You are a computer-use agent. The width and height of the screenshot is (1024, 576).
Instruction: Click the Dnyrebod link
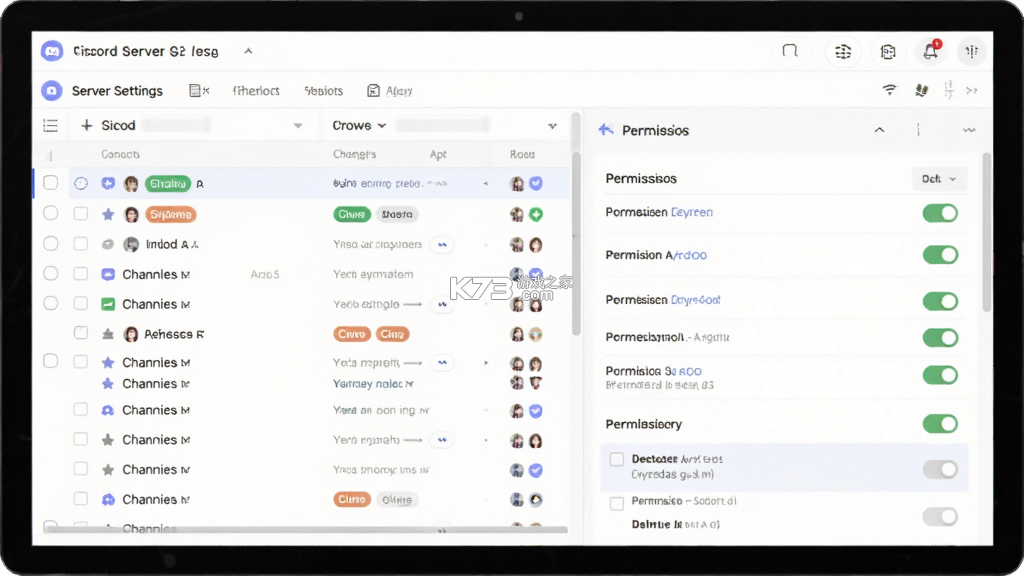coord(696,300)
